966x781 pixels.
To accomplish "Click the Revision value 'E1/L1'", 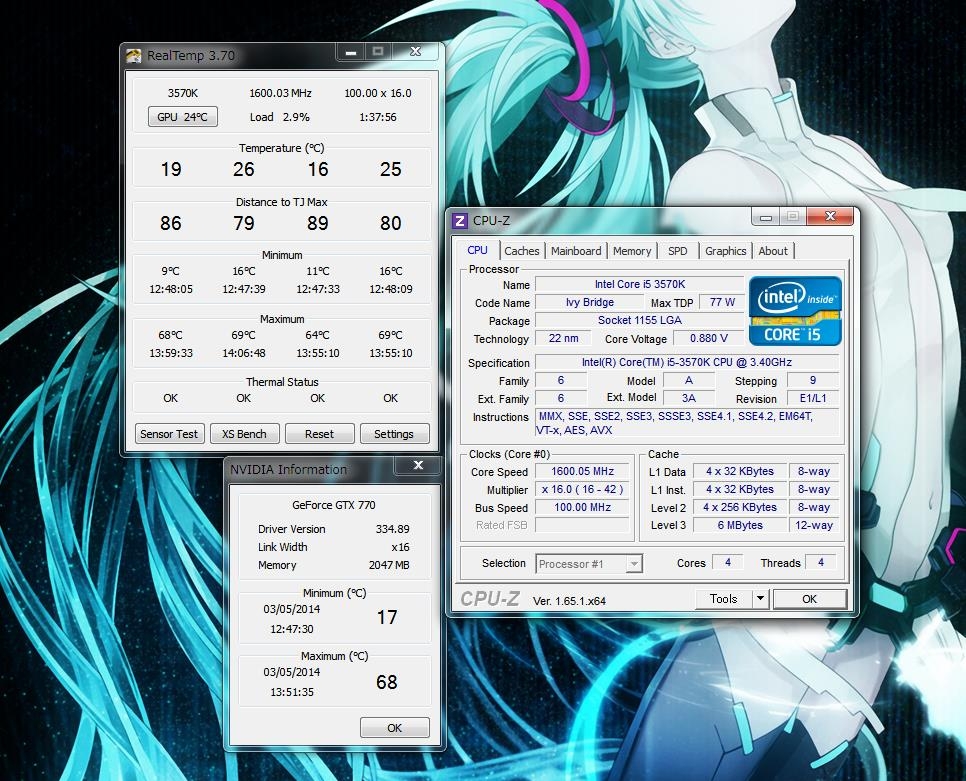I will point(813,398).
